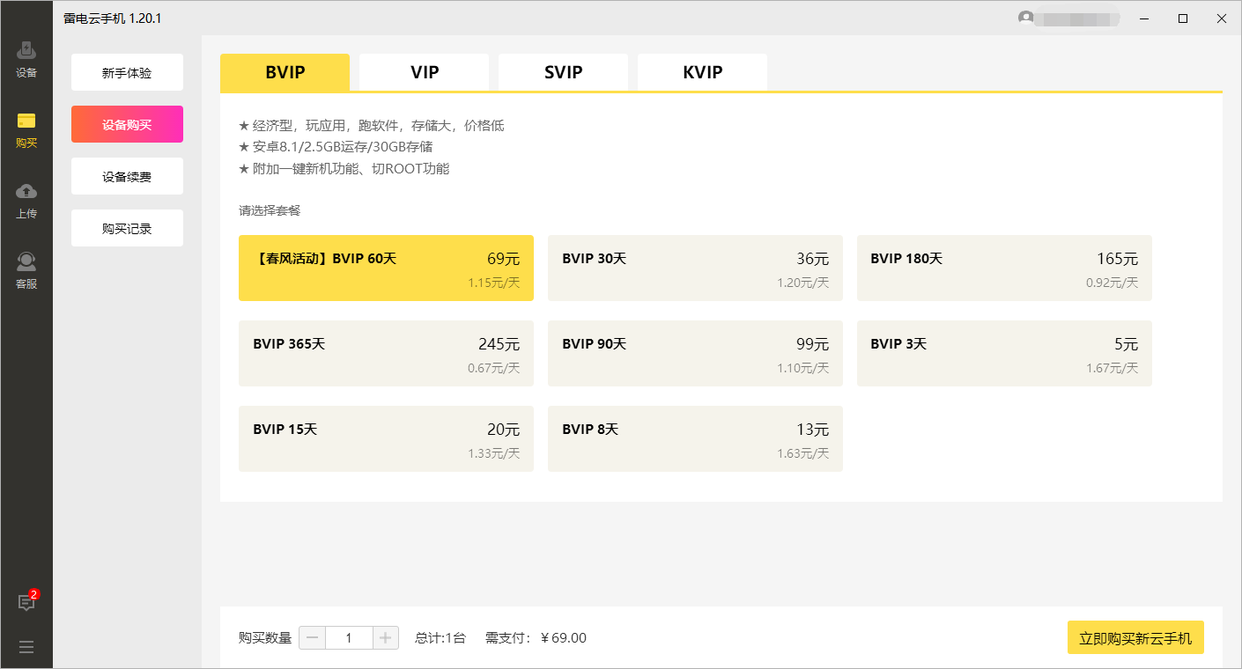View 购买记录 purchase history

tap(126, 228)
